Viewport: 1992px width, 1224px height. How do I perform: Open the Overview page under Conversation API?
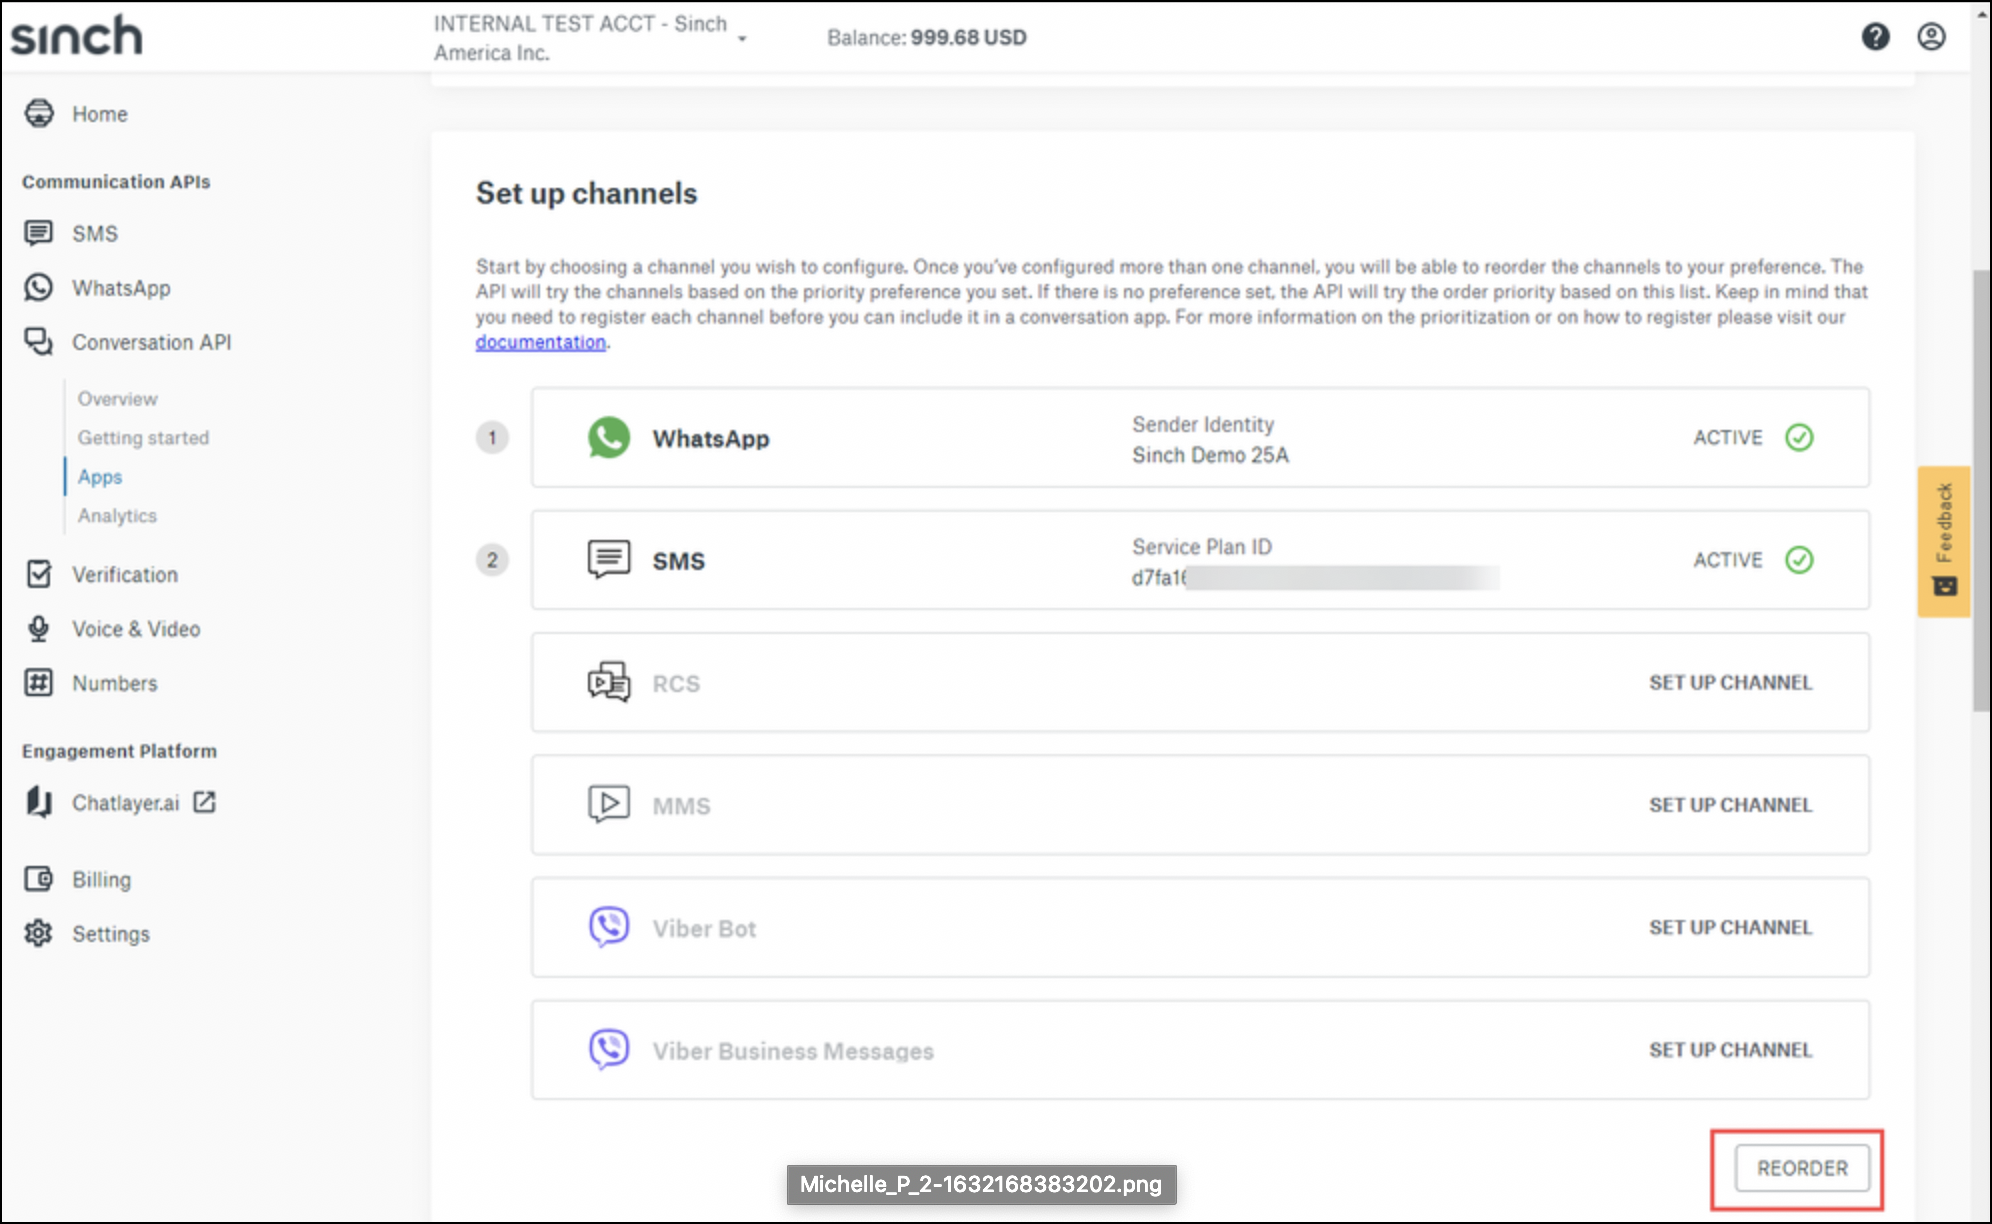tap(117, 398)
